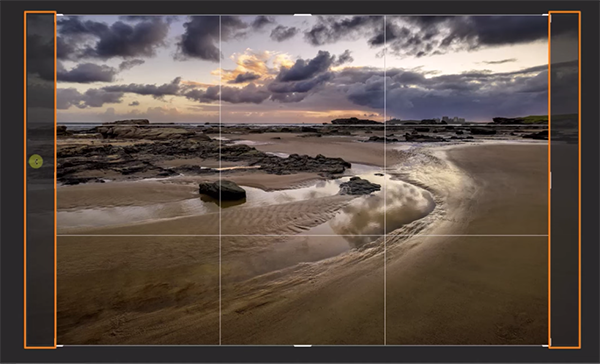
Task: Click the right vertical thirds grid line
Action: pyautogui.click(x=385, y=180)
